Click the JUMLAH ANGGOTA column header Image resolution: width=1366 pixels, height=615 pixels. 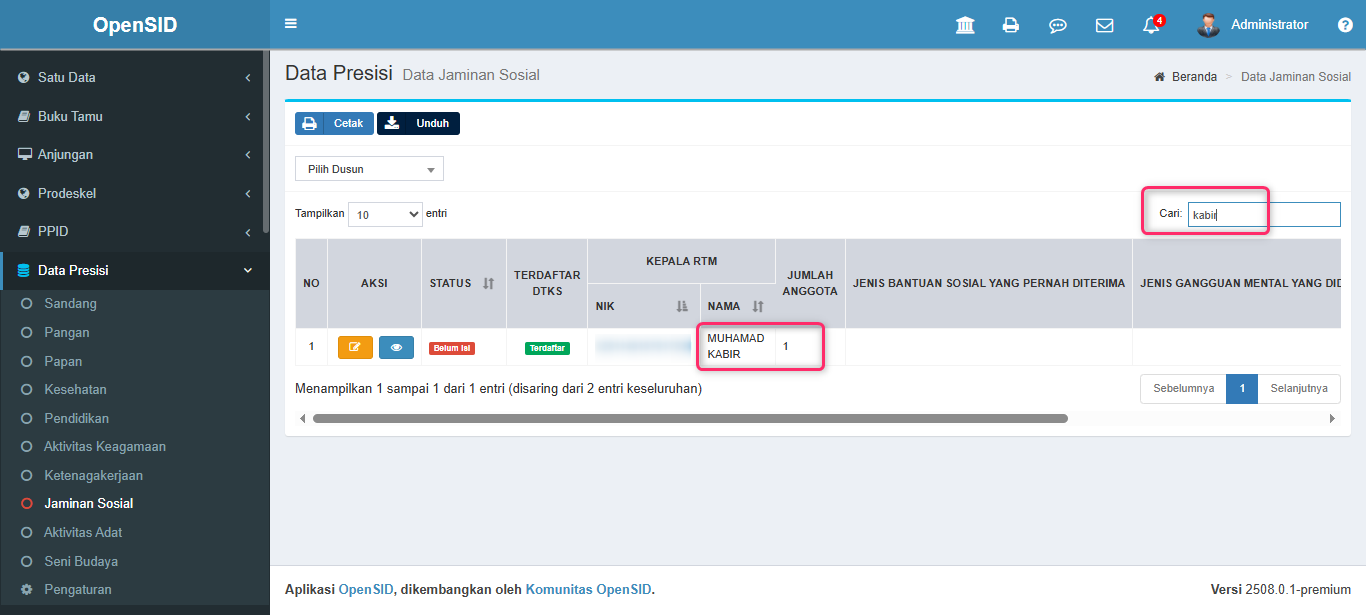tap(810, 283)
